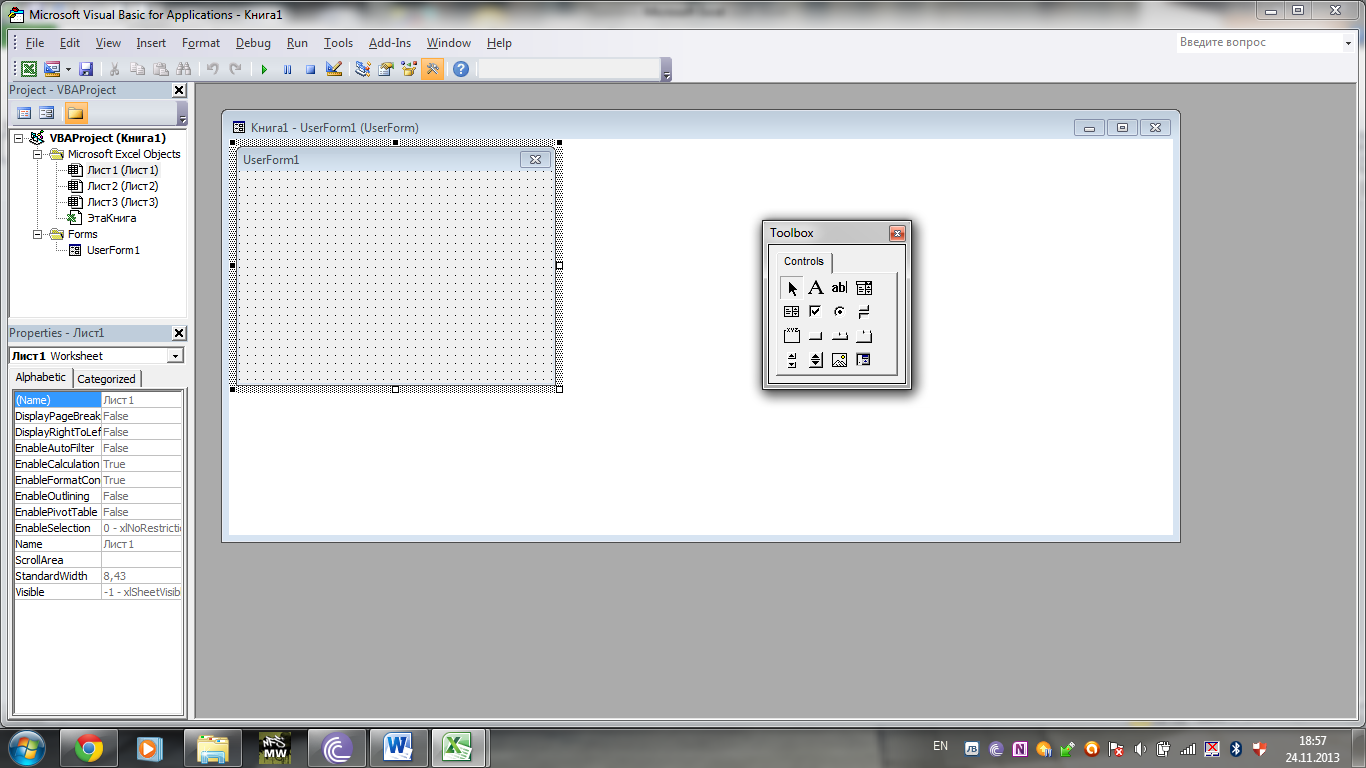
Task: Select the MultiPage tool in Toolbox
Action: click(864, 336)
